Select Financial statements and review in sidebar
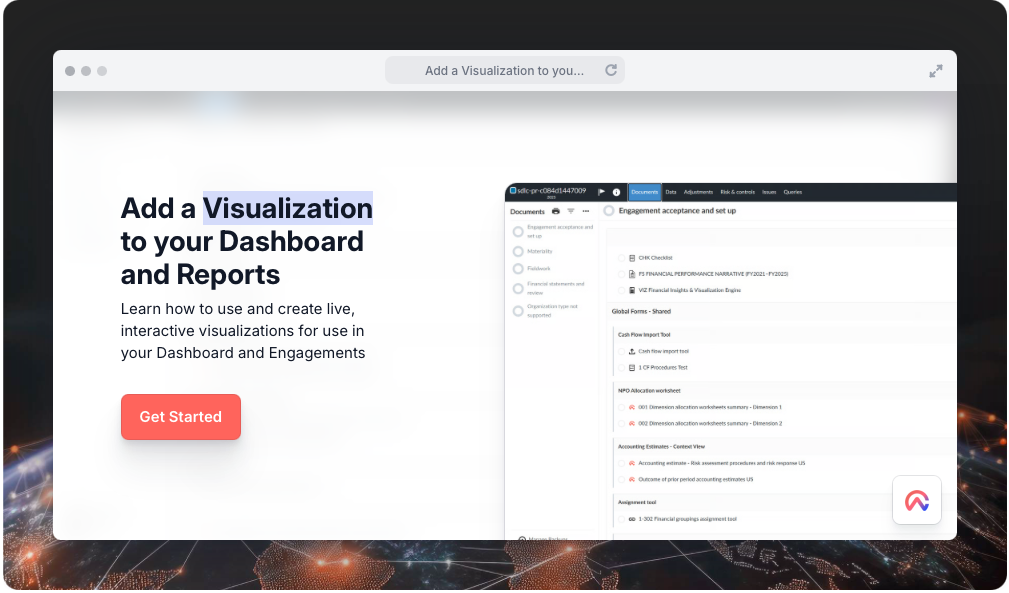 [556, 288]
